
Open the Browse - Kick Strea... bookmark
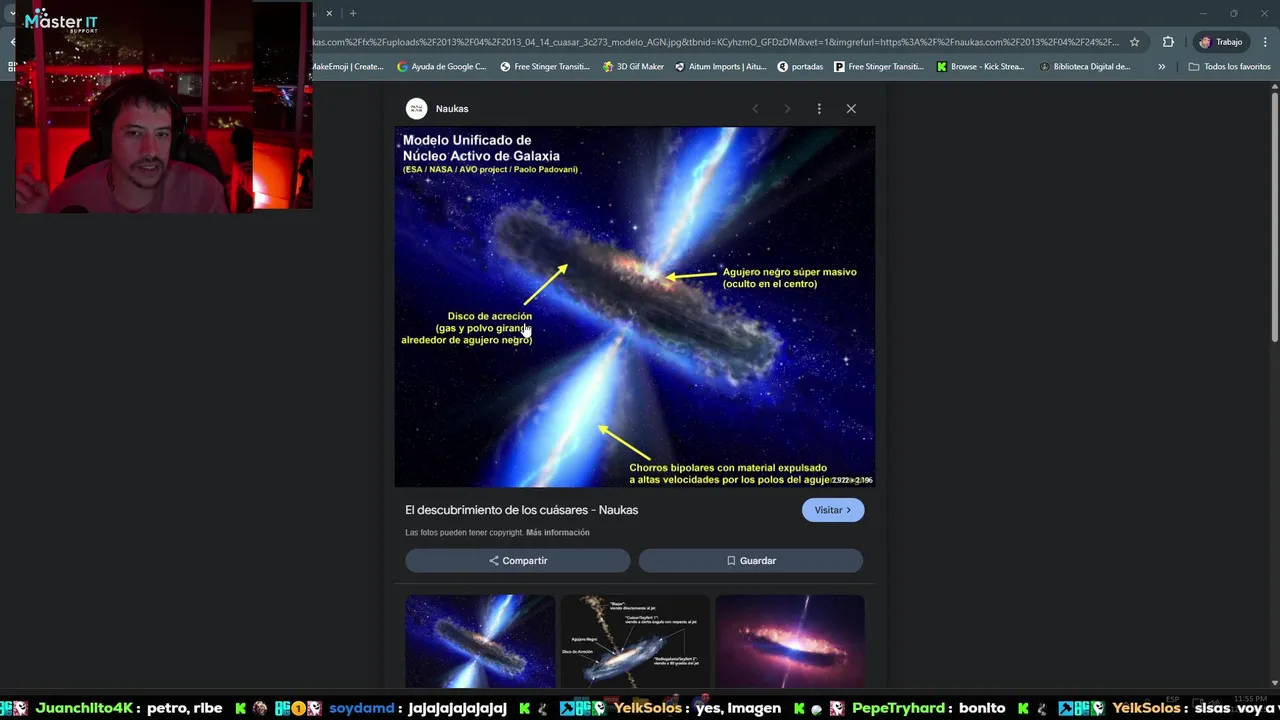click(981, 67)
